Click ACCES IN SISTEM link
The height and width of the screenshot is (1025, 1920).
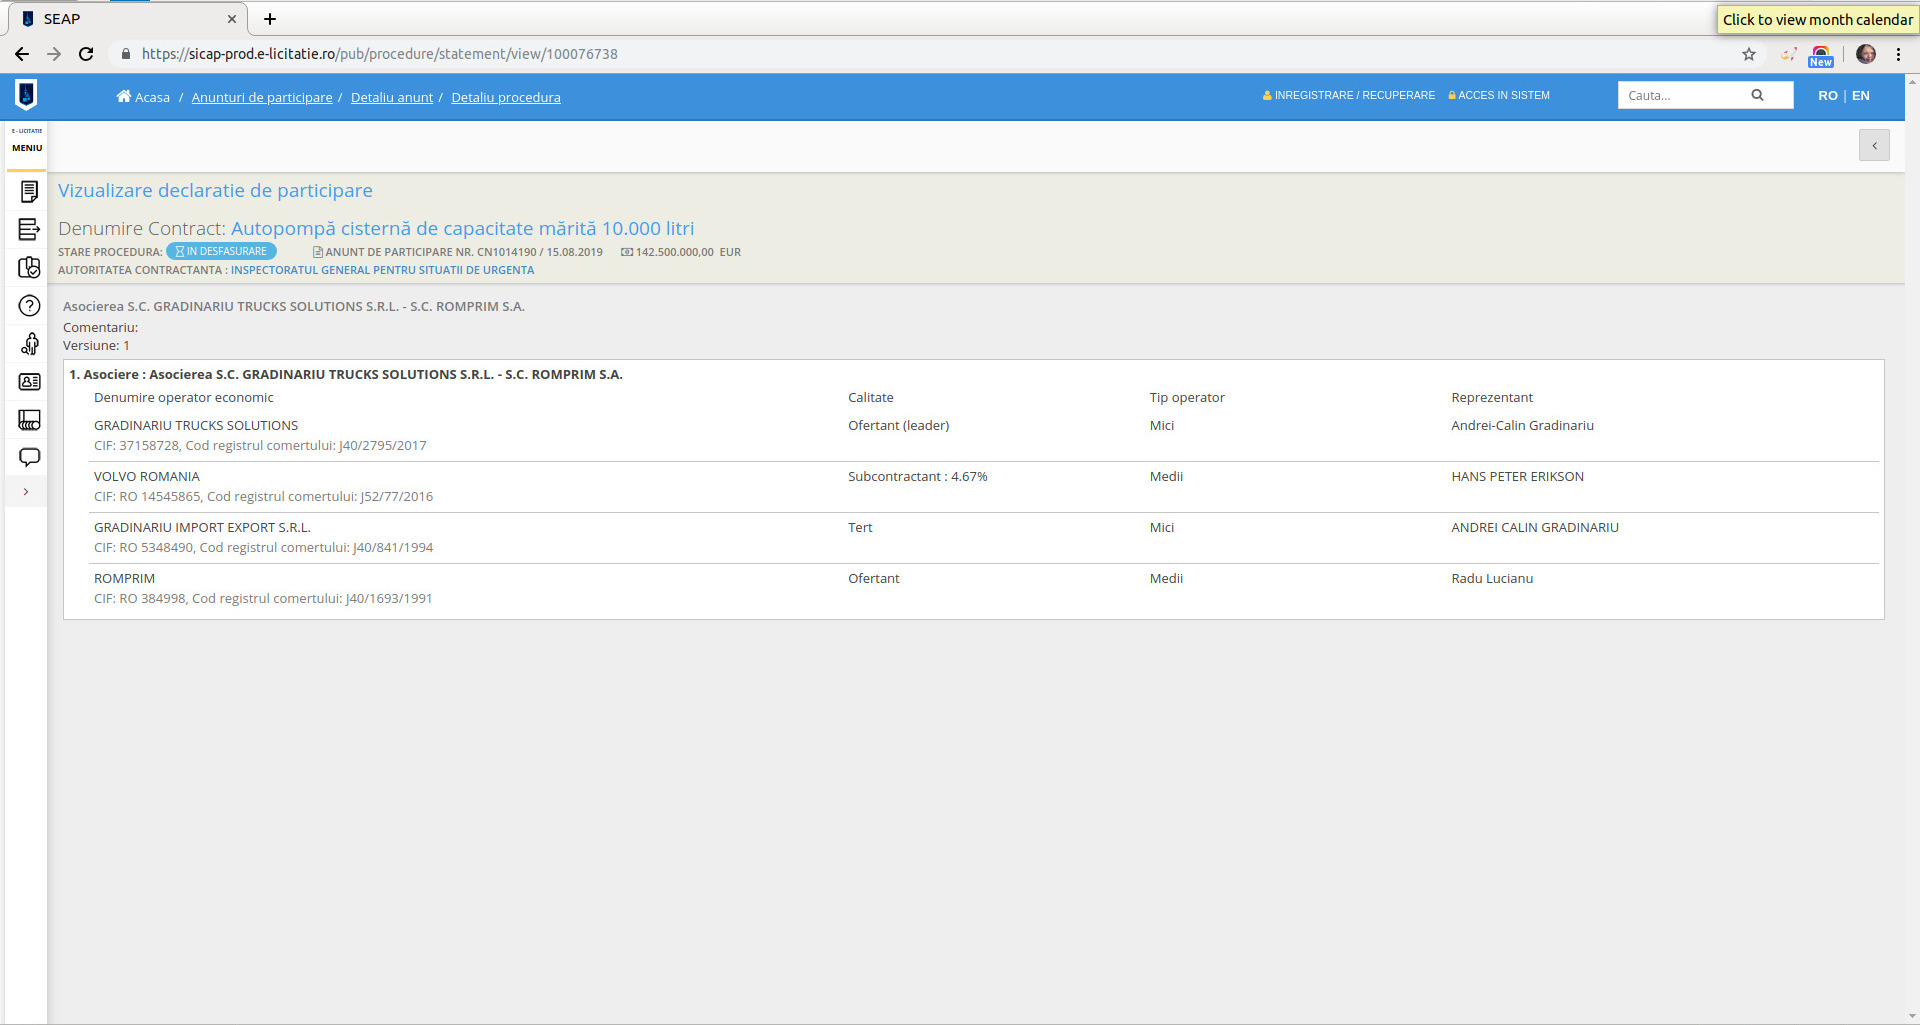[1499, 95]
